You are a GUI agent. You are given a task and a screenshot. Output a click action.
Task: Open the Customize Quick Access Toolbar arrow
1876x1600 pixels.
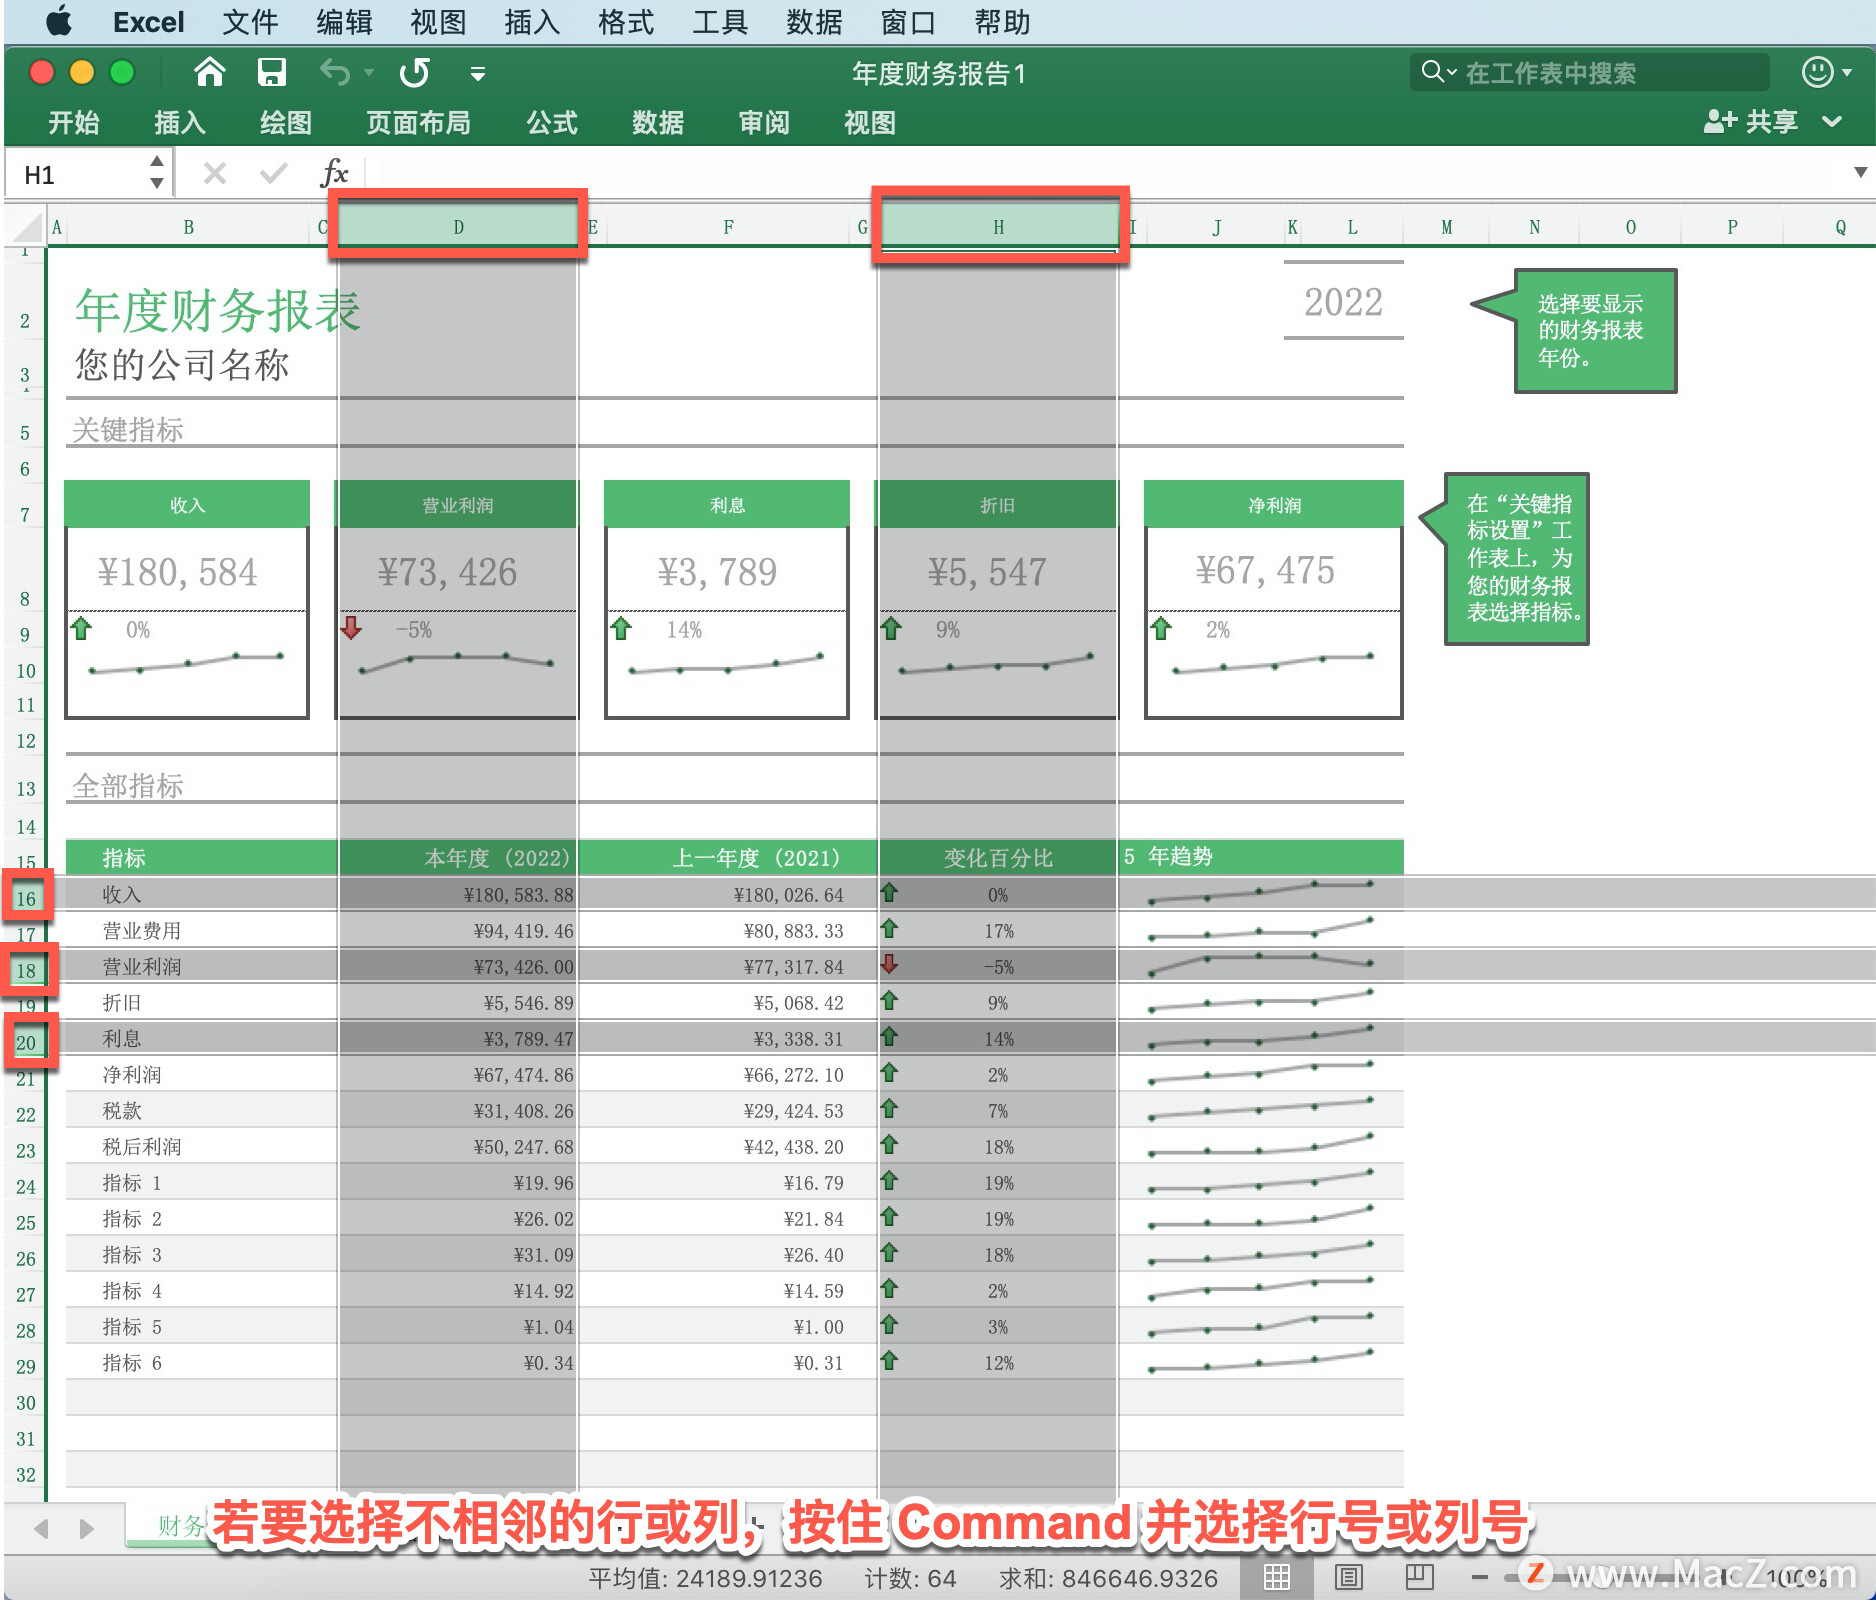(478, 73)
